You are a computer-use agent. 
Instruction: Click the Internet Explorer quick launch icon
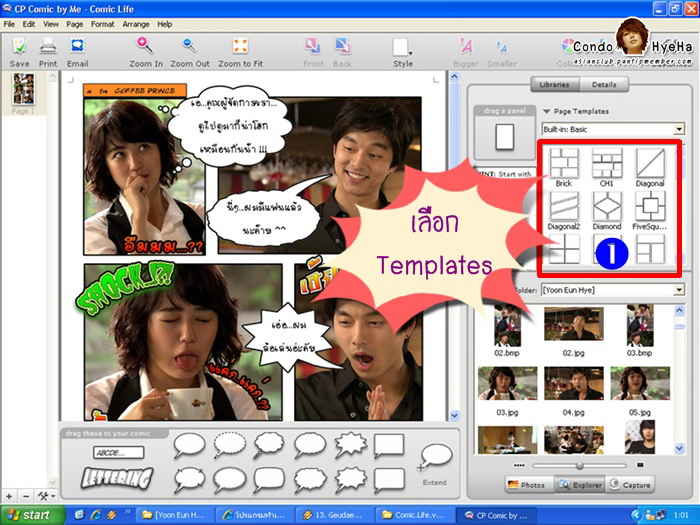click(x=96, y=515)
